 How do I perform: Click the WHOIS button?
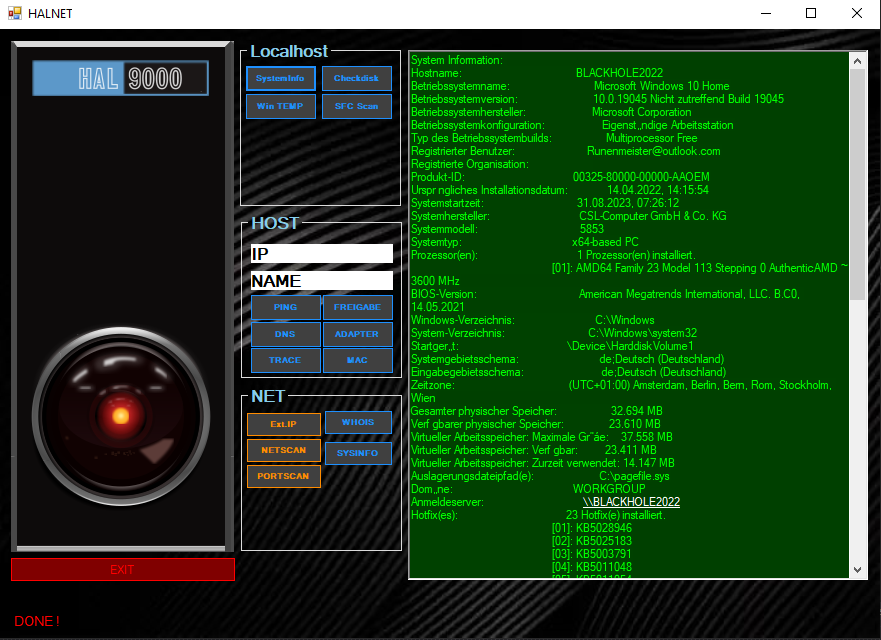(358, 422)
